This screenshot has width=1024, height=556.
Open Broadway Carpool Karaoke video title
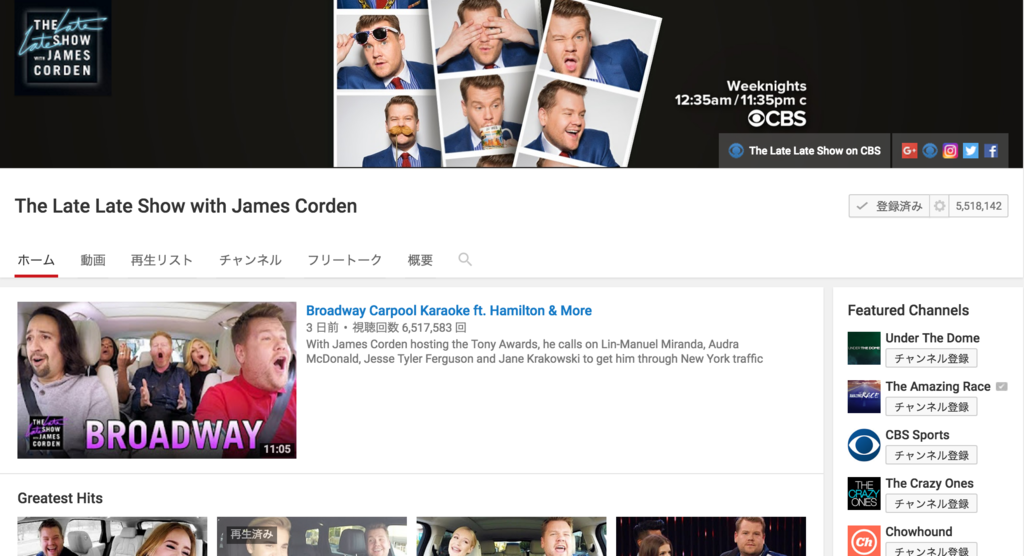(x=449, y=310)
